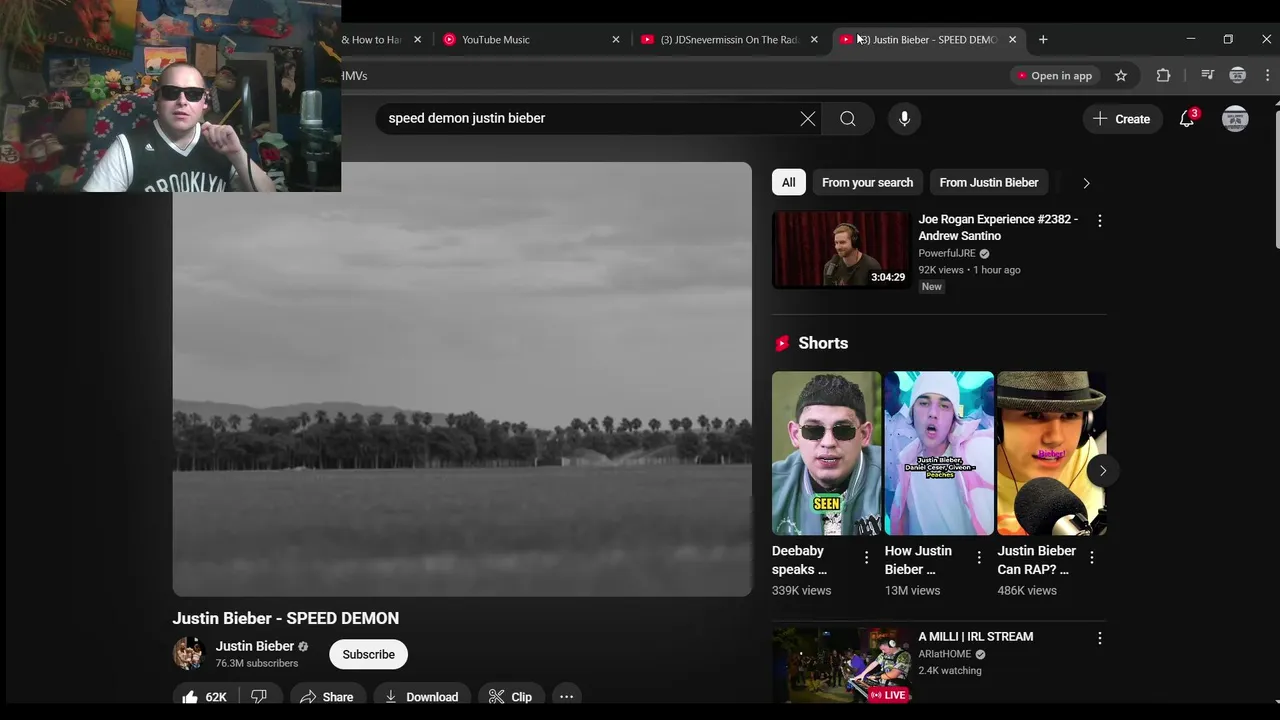Switch to the JDSnevermissin On The Radio tab
Viewport: 1280px width, 720px height.
click(730, 40)
